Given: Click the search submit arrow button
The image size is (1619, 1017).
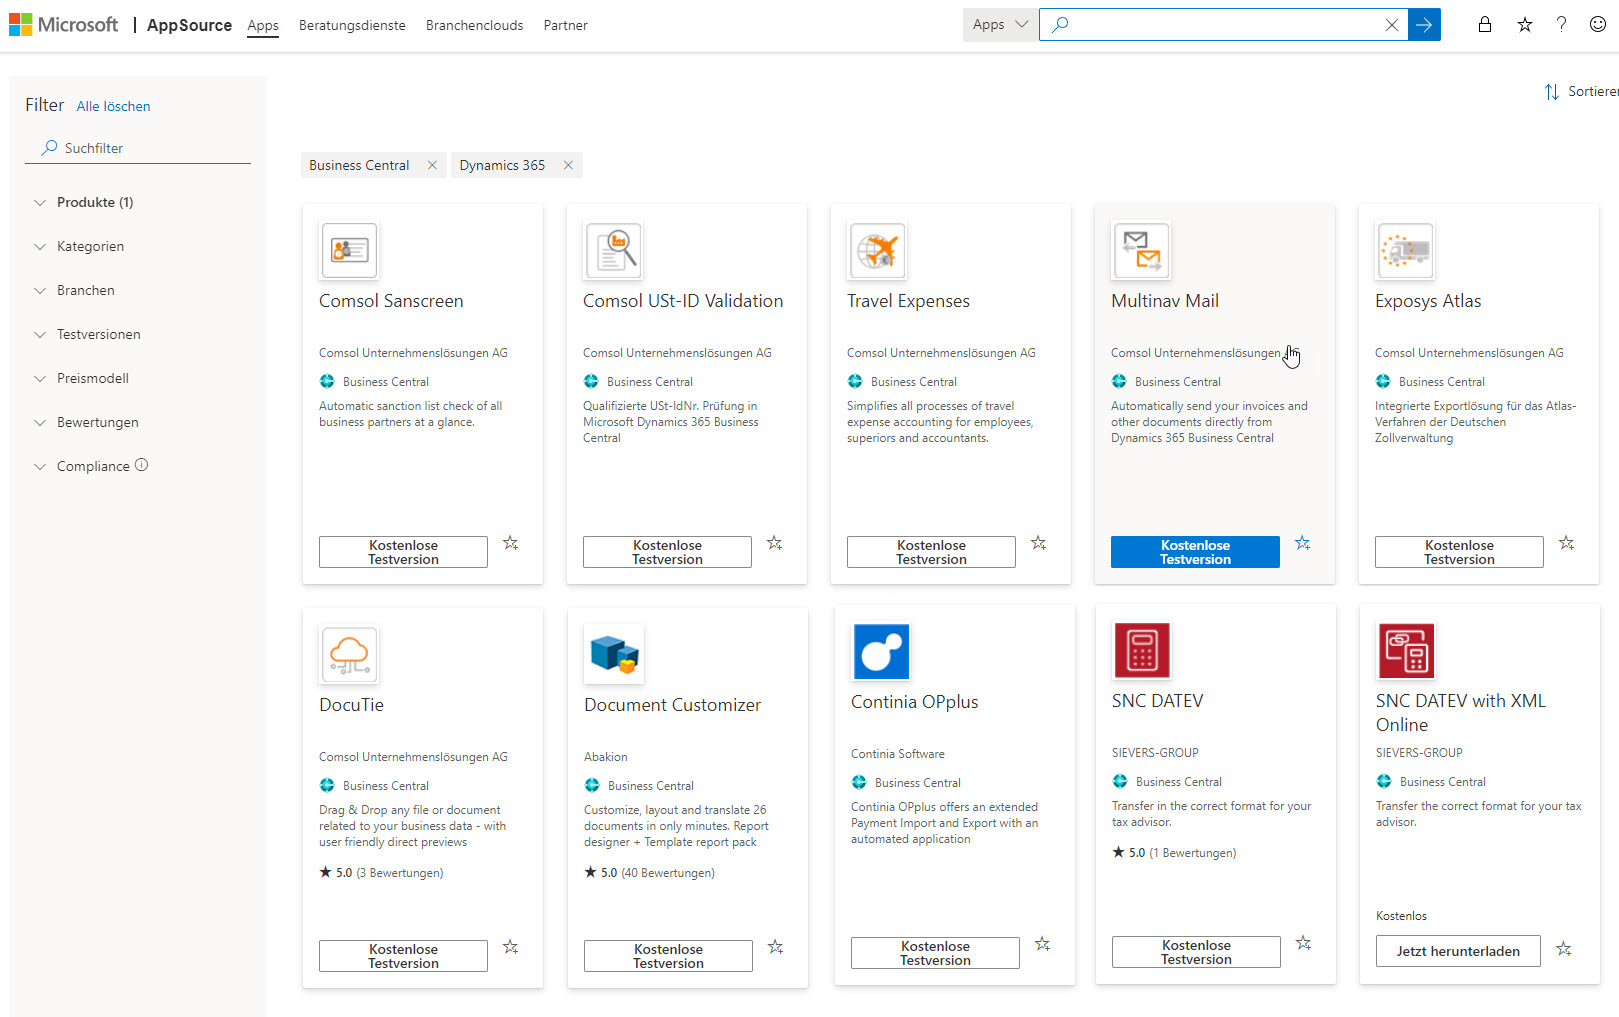Looking at the screenshot, I should coord(1424,25).
